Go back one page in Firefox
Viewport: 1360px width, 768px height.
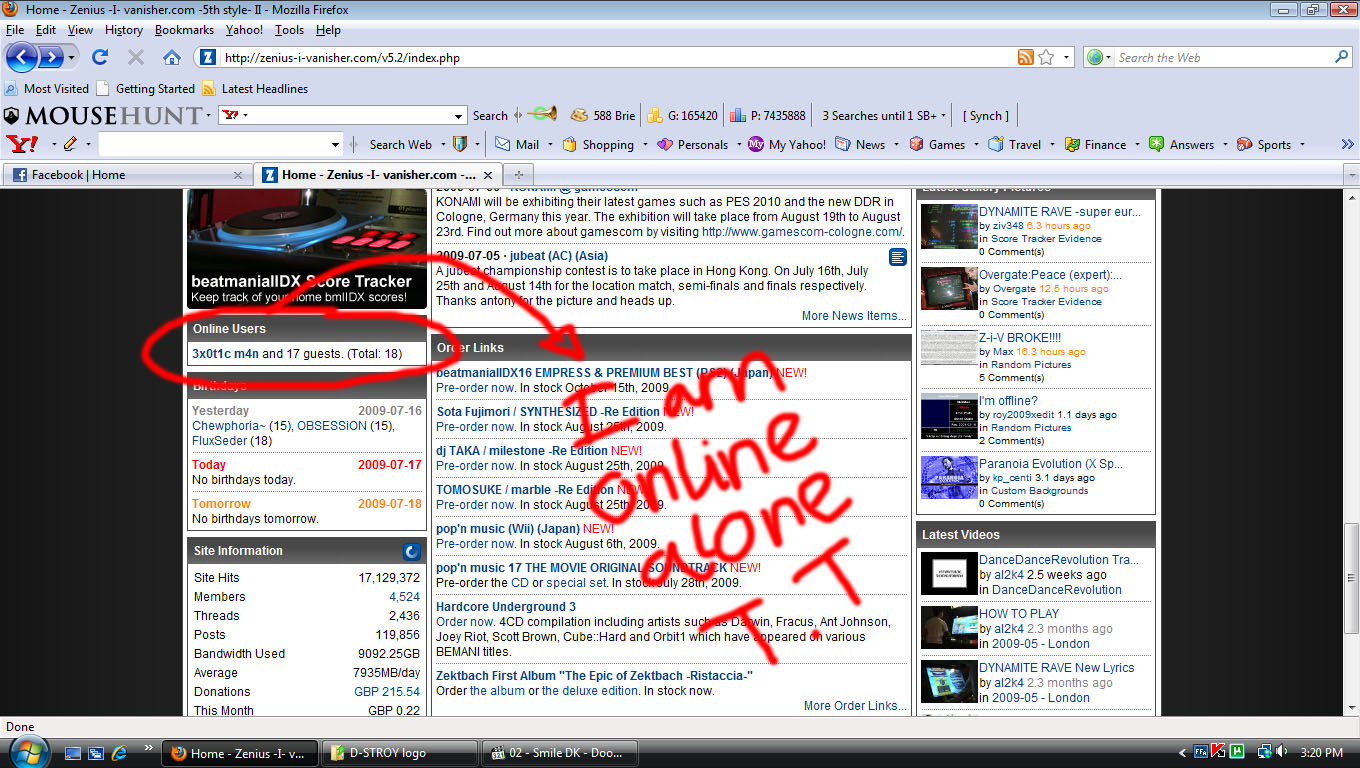coord(22,57)
